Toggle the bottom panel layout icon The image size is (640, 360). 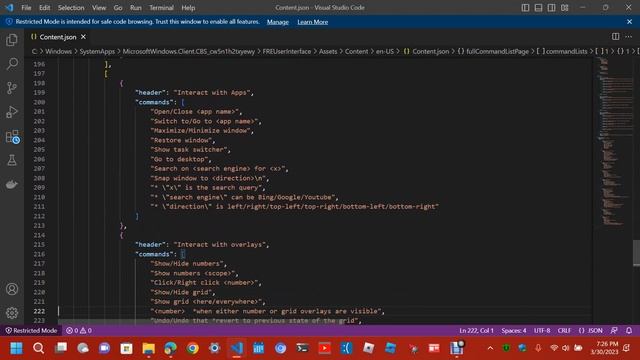[538, 8]
